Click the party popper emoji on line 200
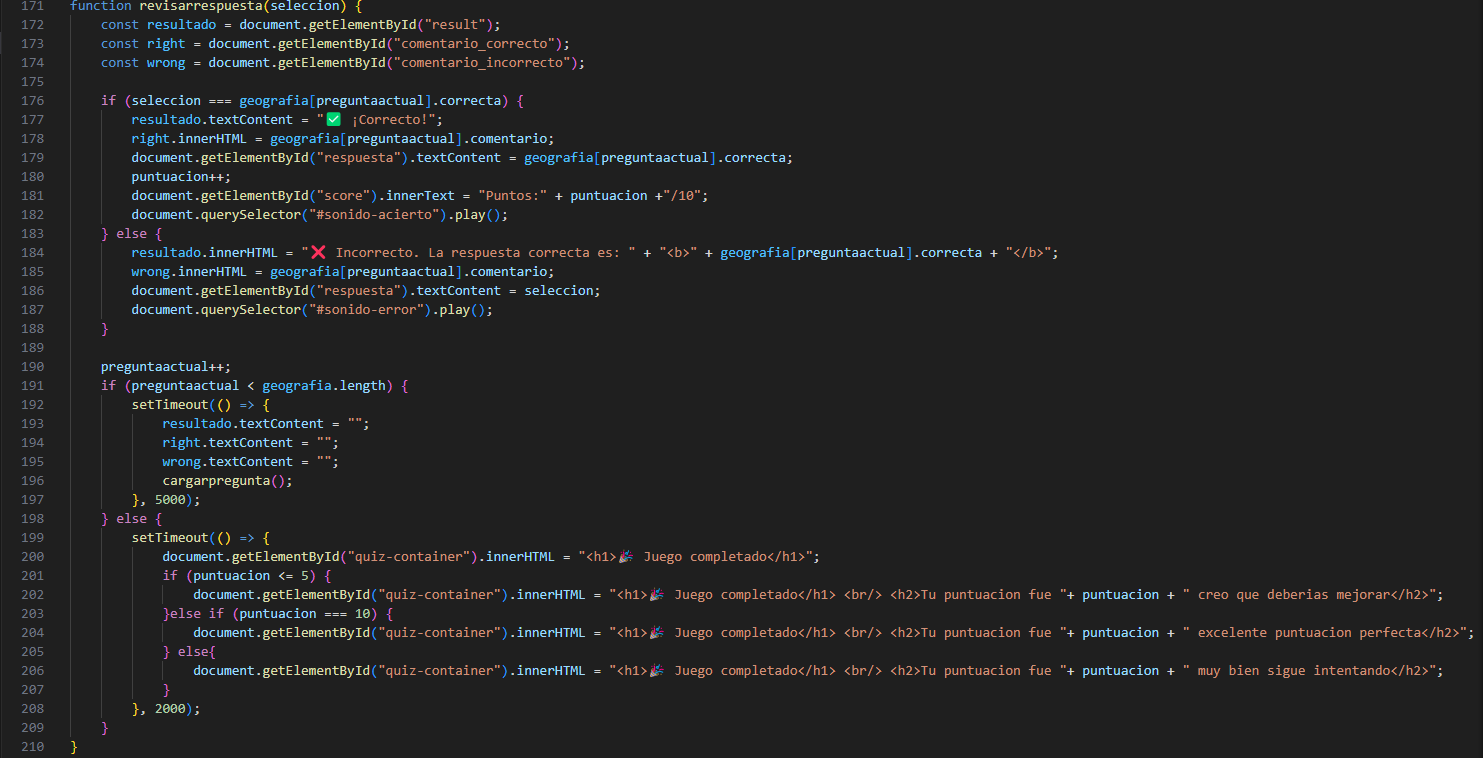 click(627, 557)
